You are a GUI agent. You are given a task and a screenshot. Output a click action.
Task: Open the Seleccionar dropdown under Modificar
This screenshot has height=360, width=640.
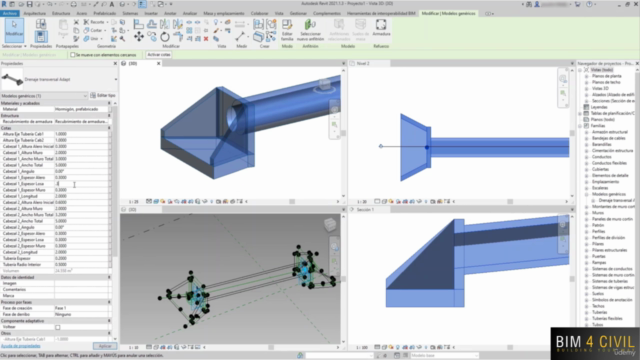[x=14, y=46]
